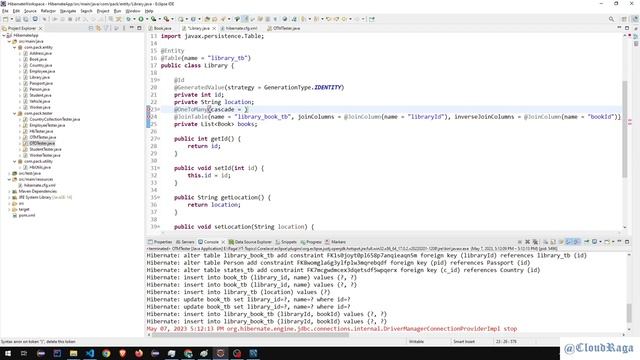Viewport: 640px width, 360px height.
Task: Click Remove Launch icon in Console toolbar
Action: point(527,242)
